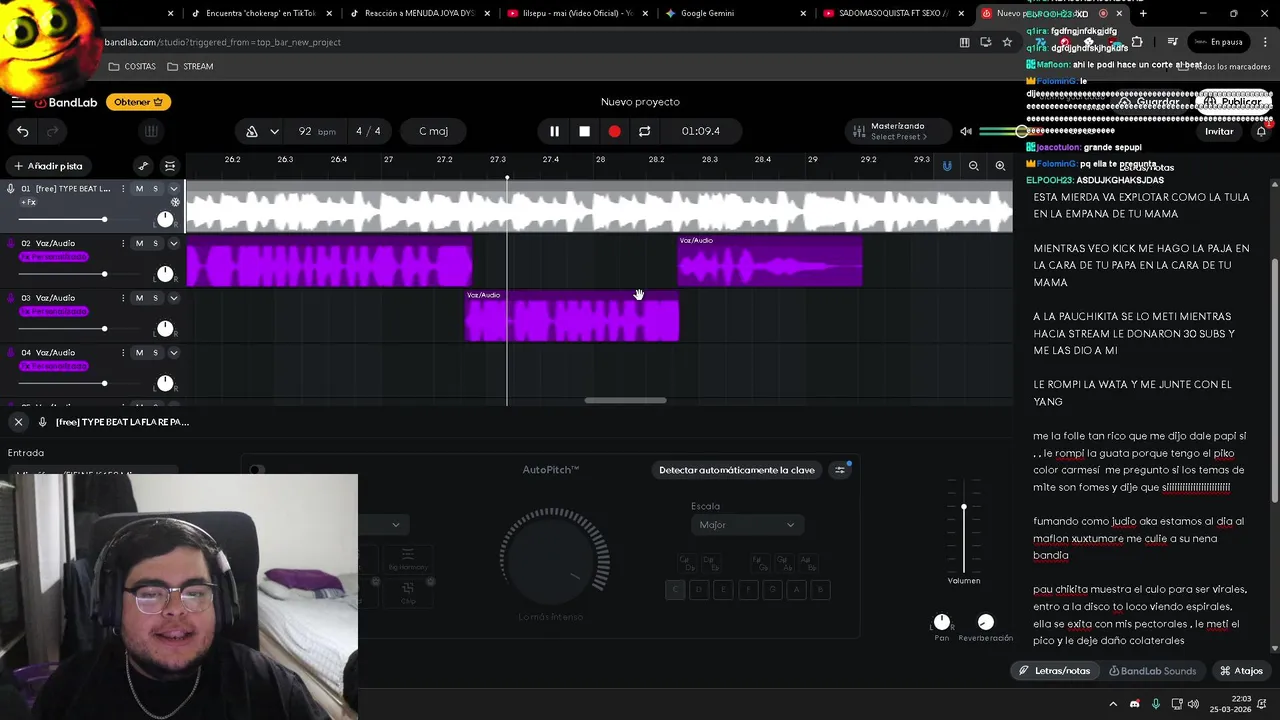The image size is (1280, 720).
Task: Open AutoPitch settings sliders icon
Action: tap(840, 470)
